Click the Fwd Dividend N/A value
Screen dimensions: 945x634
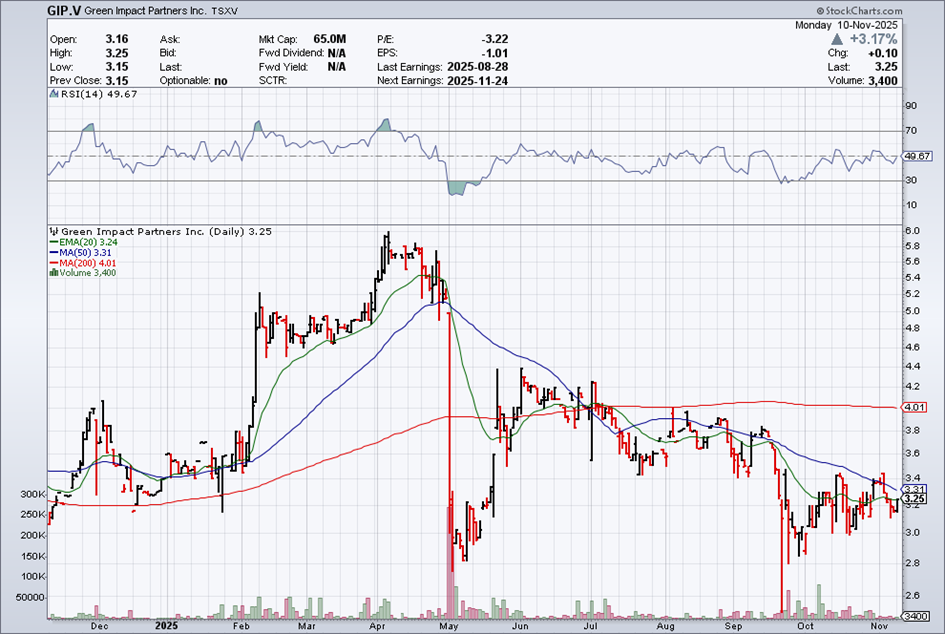click(x=337, y=53)
